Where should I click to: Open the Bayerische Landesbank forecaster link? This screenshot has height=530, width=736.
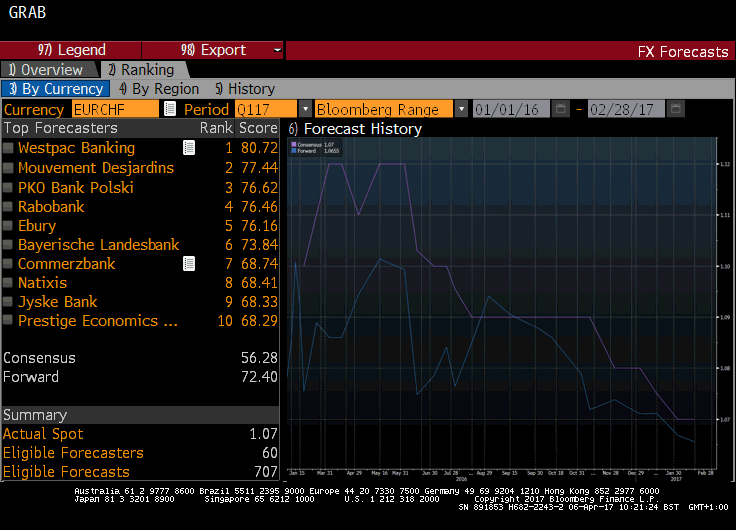click(x=99, y=245)
